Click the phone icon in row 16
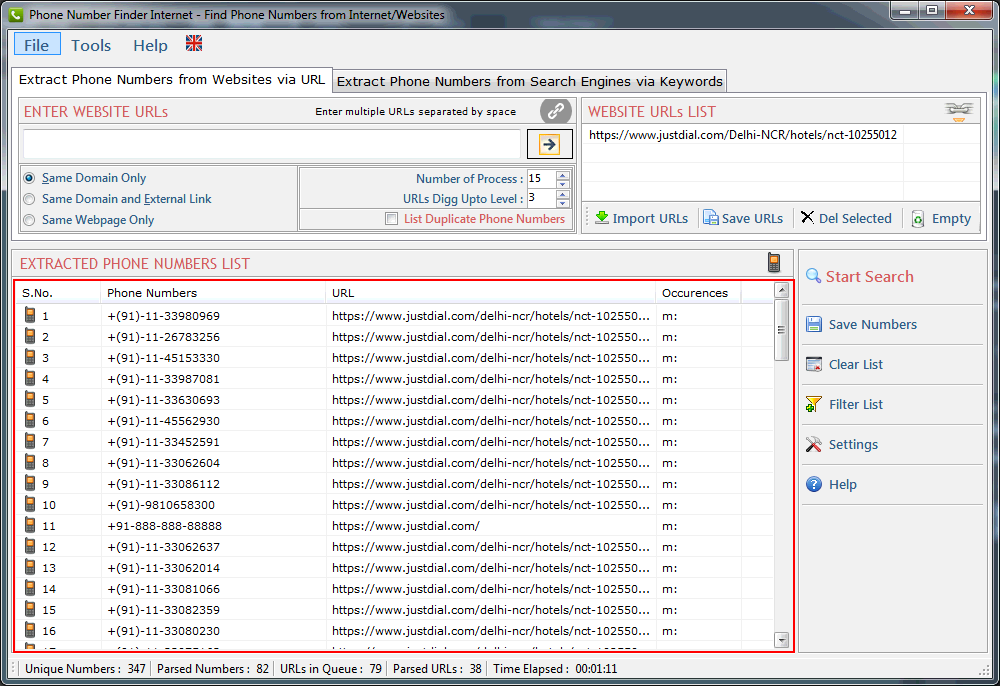 pos(30,631)
